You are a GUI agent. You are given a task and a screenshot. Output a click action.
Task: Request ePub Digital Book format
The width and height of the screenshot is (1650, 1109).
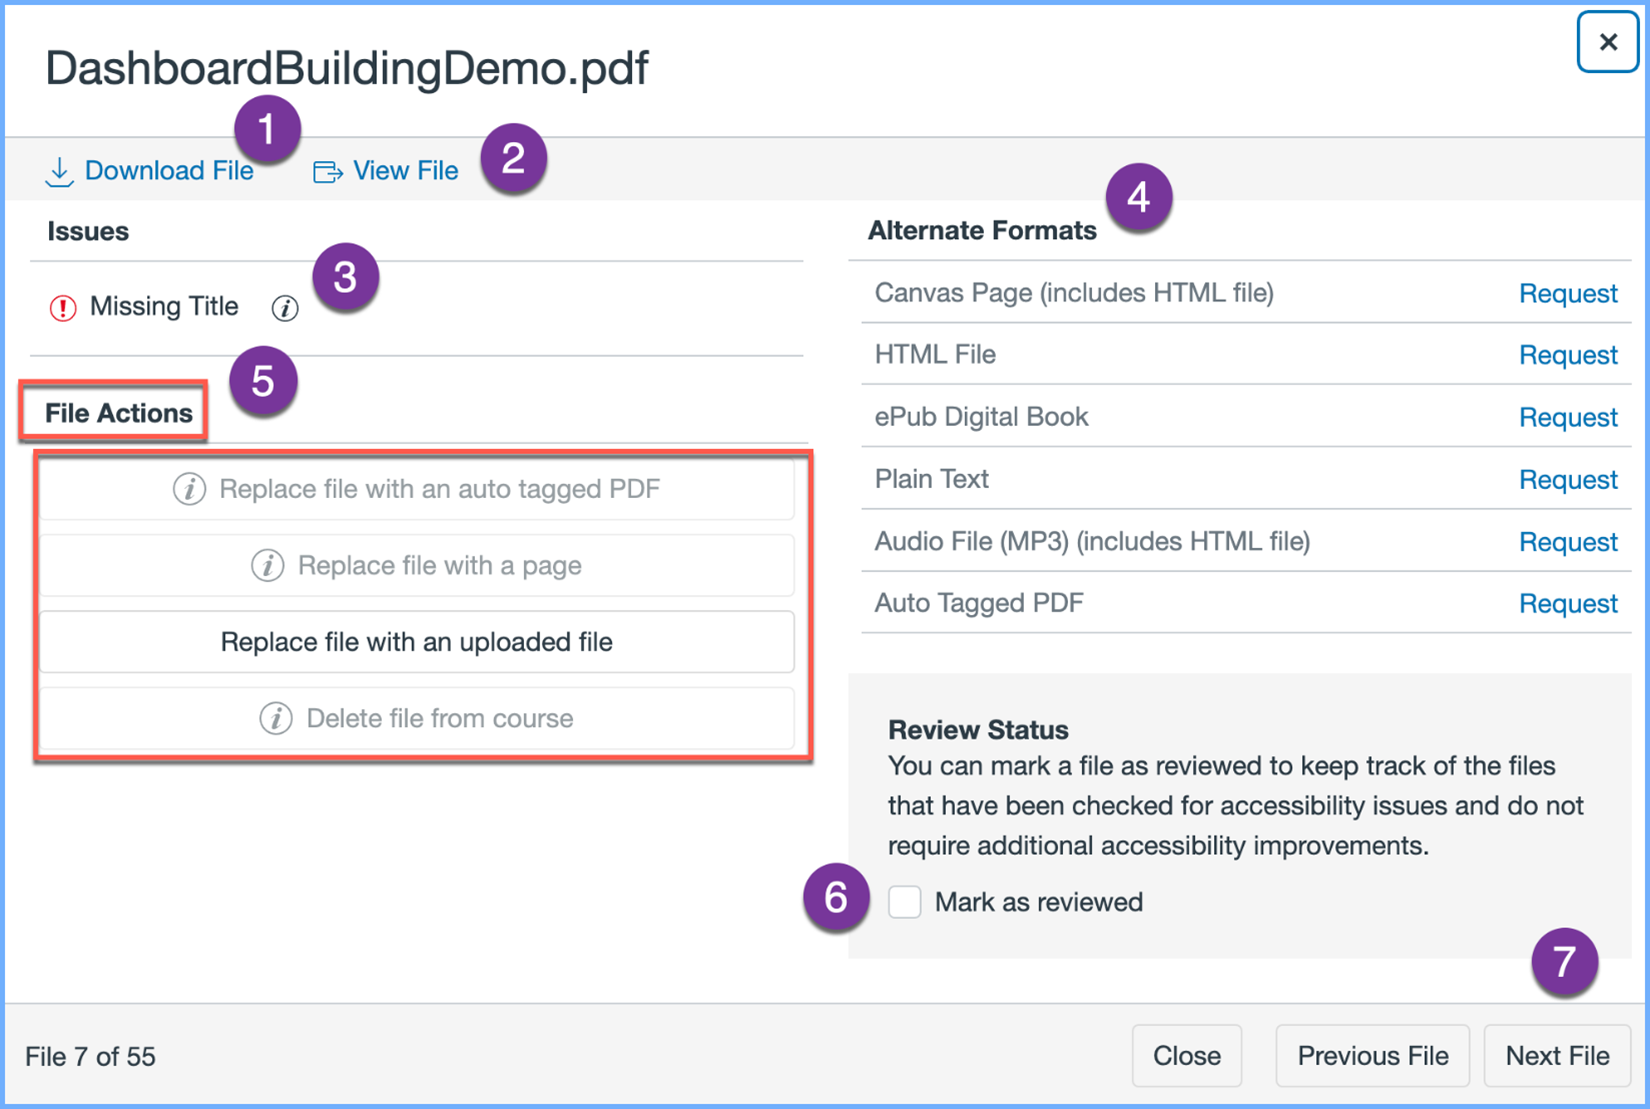(1568, 417)
